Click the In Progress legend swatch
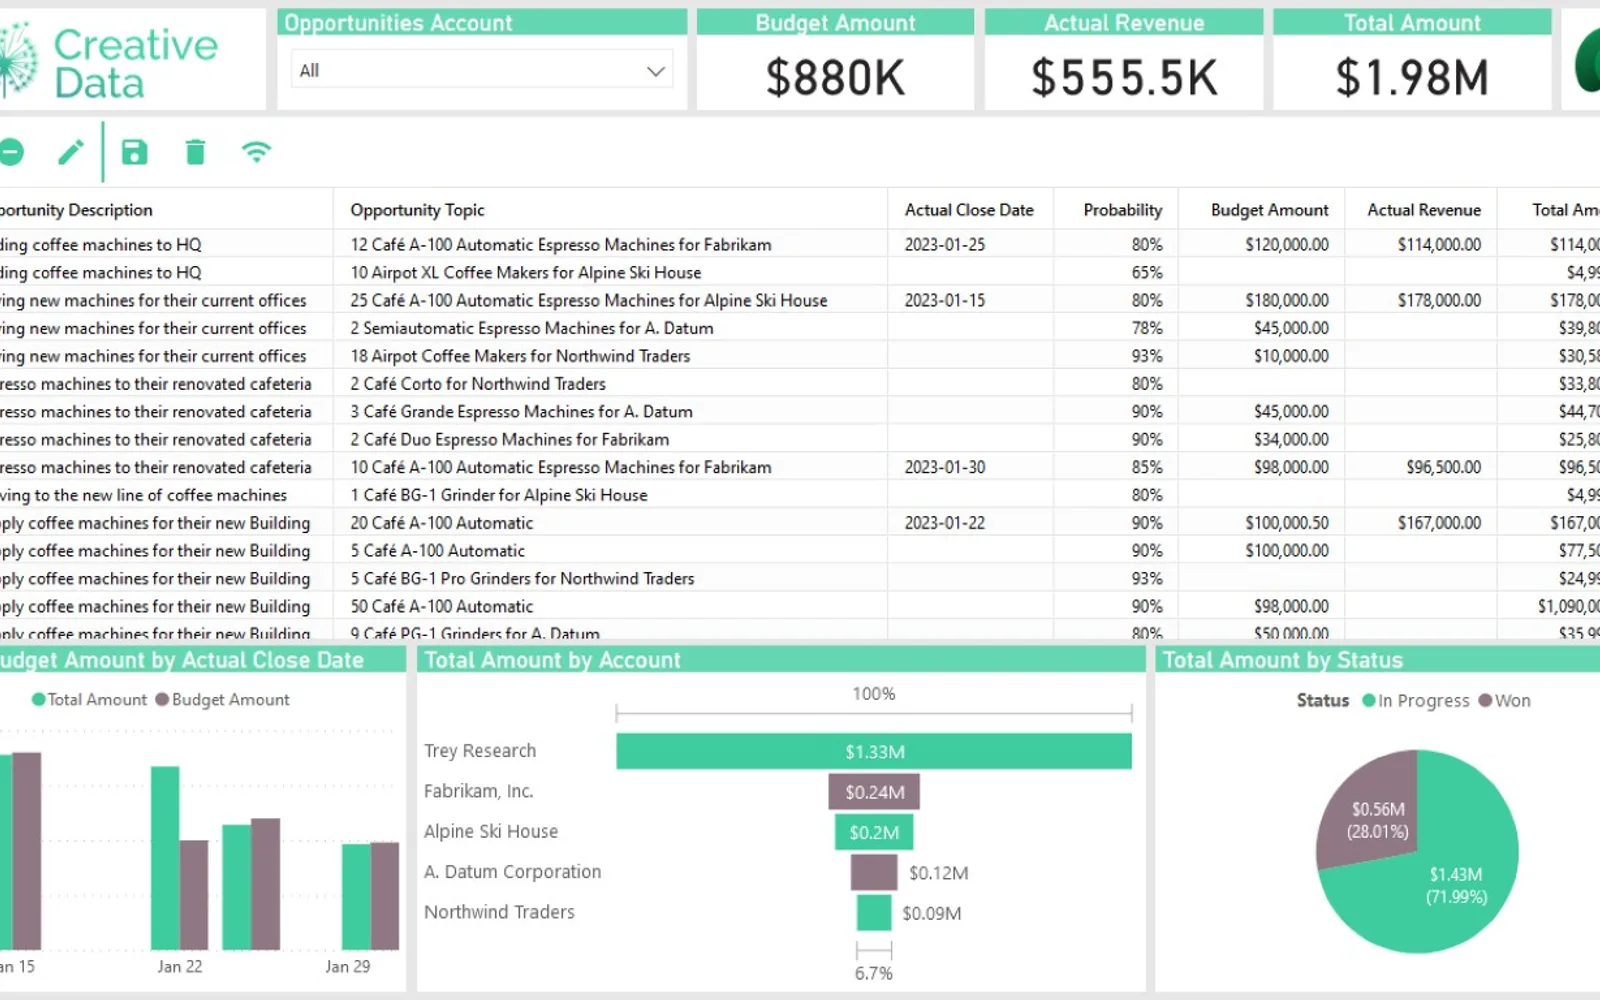 (x=1369, y=701)
